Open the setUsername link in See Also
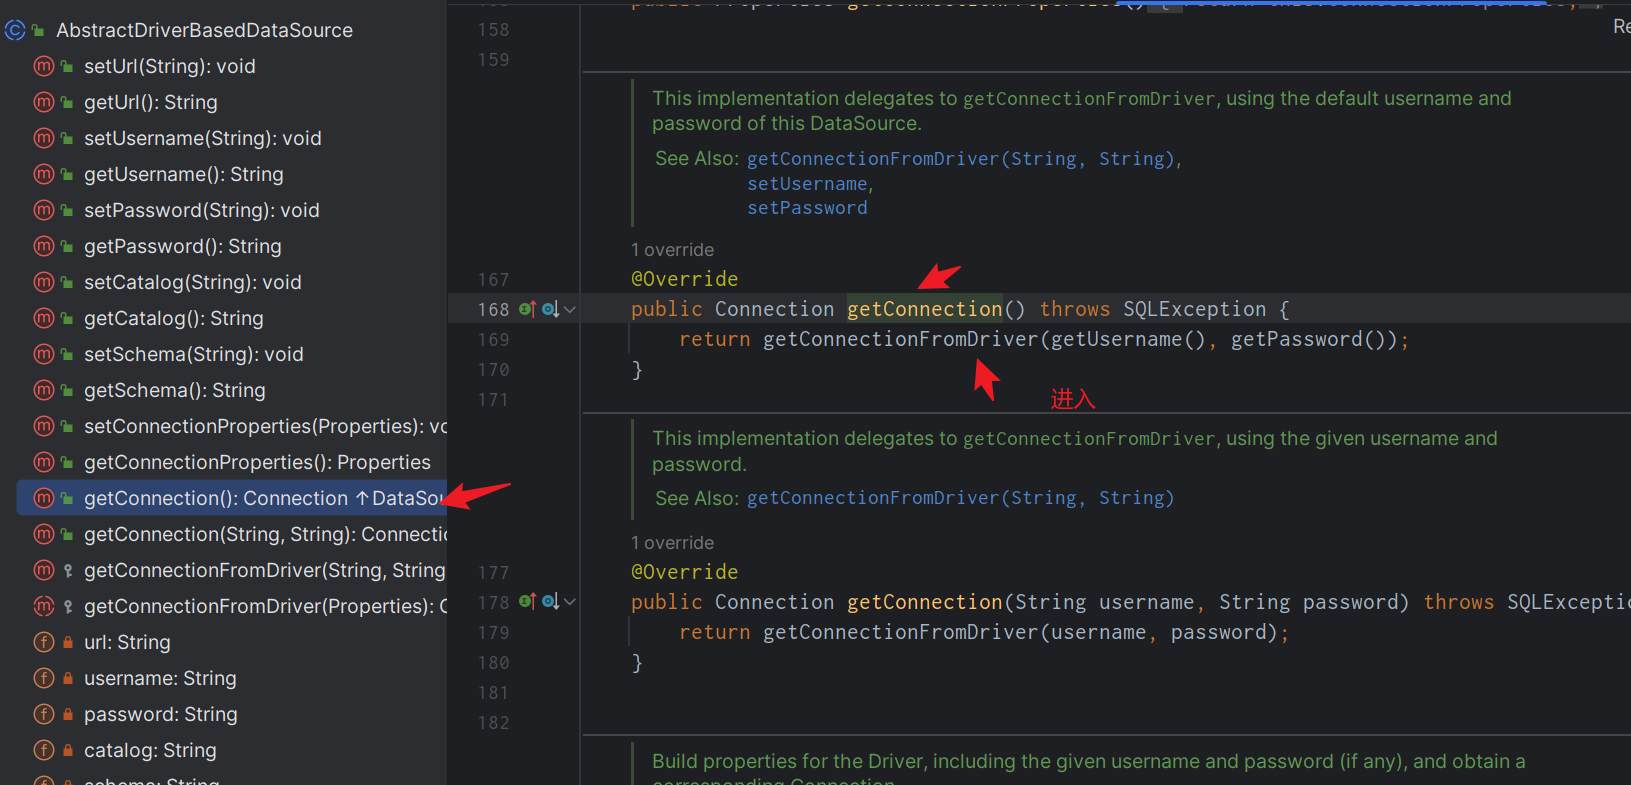Screen dimensions: 1631x785 click(808, 184)
